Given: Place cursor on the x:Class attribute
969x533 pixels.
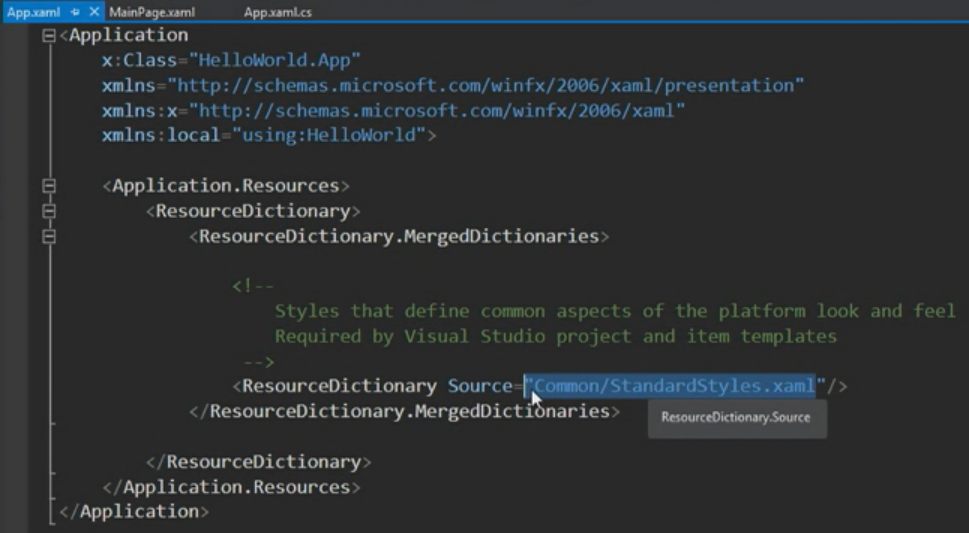Looking at the screenshot, I should [x=139, y=60].
